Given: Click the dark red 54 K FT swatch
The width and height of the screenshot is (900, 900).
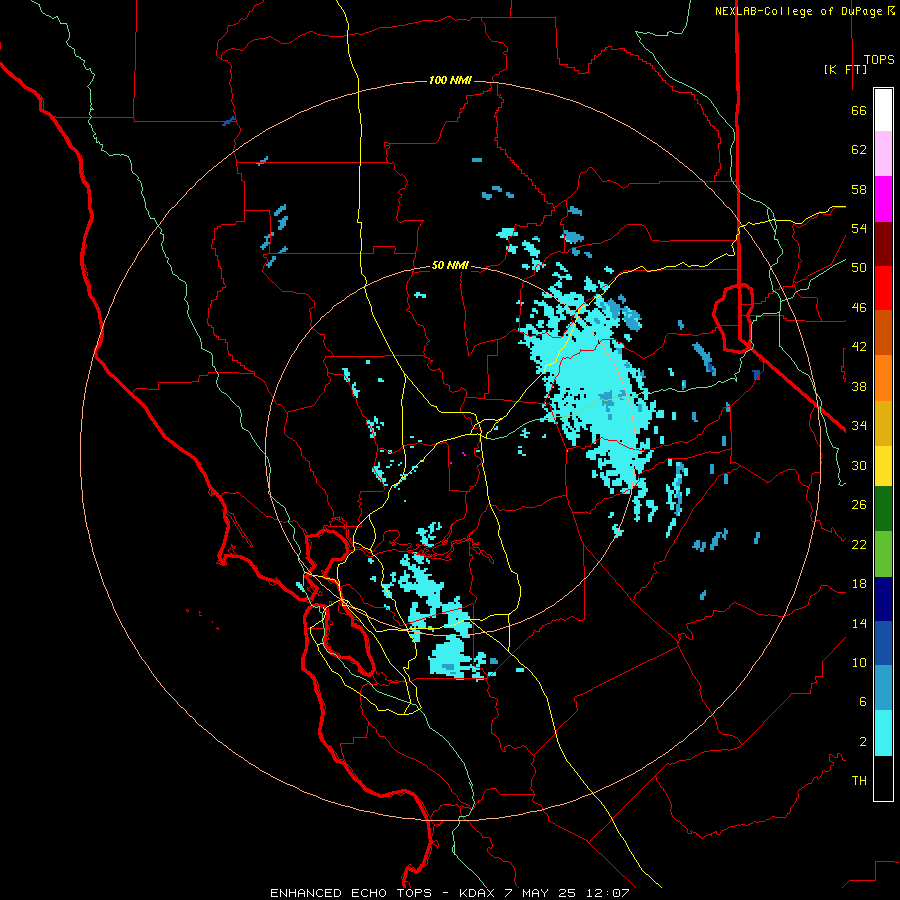Looking at the screenshot, I should click(x=883, y=244).
